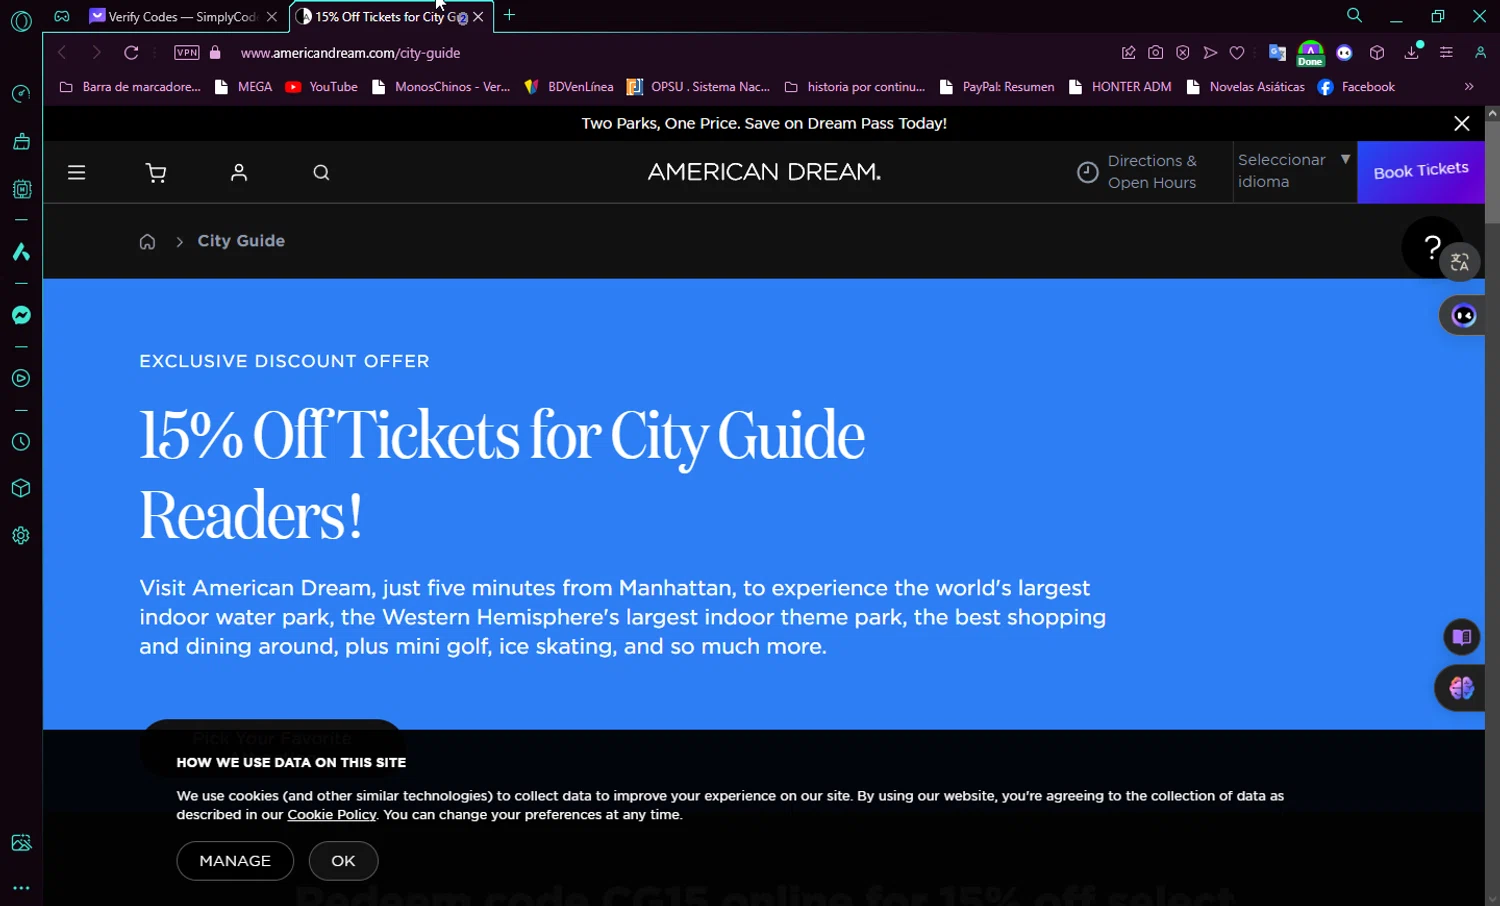1500x906 pixels.
Task: Open the sidebar player icon
Action: tap(21, 379)
